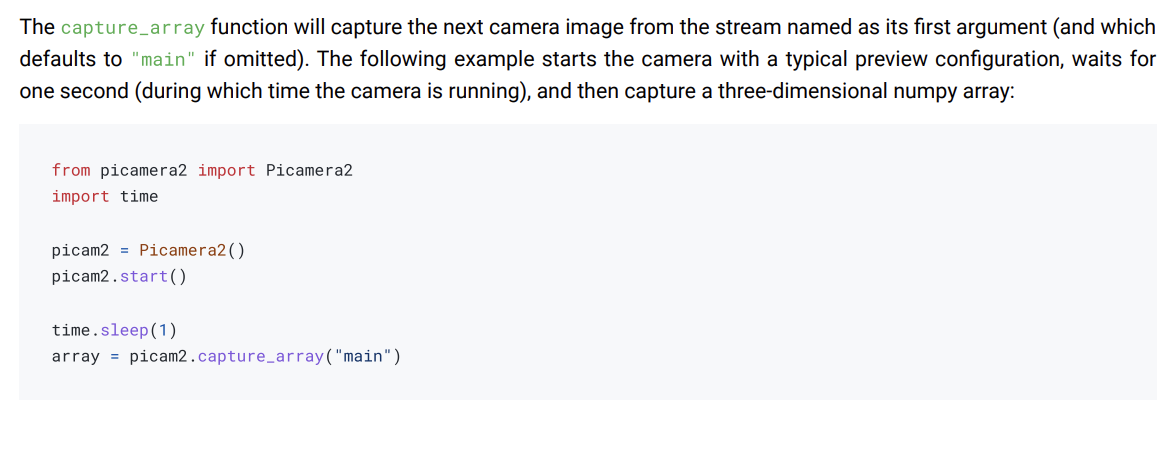
Task: Click the "start" method in picam2.start()
Action: (144, 275)
